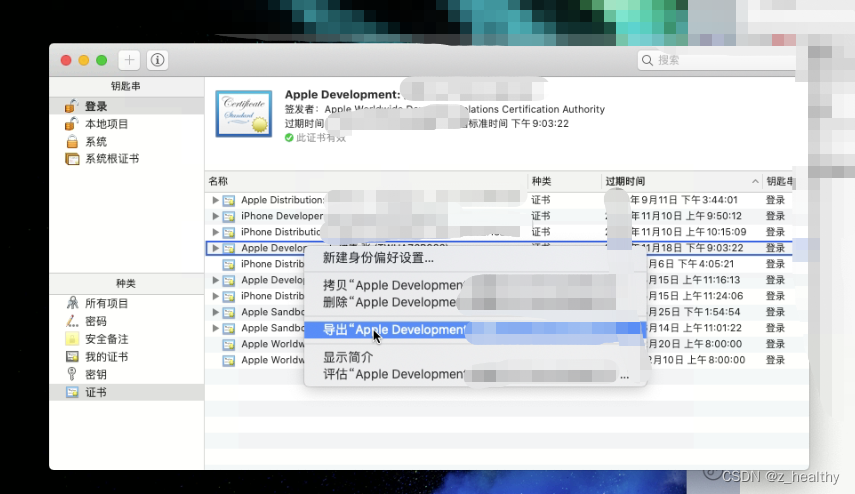Click certificate icon of iPhone Developer row
The width and height of the screenshot is (855, 494).
pyautogui.click(x=229, y=216)
